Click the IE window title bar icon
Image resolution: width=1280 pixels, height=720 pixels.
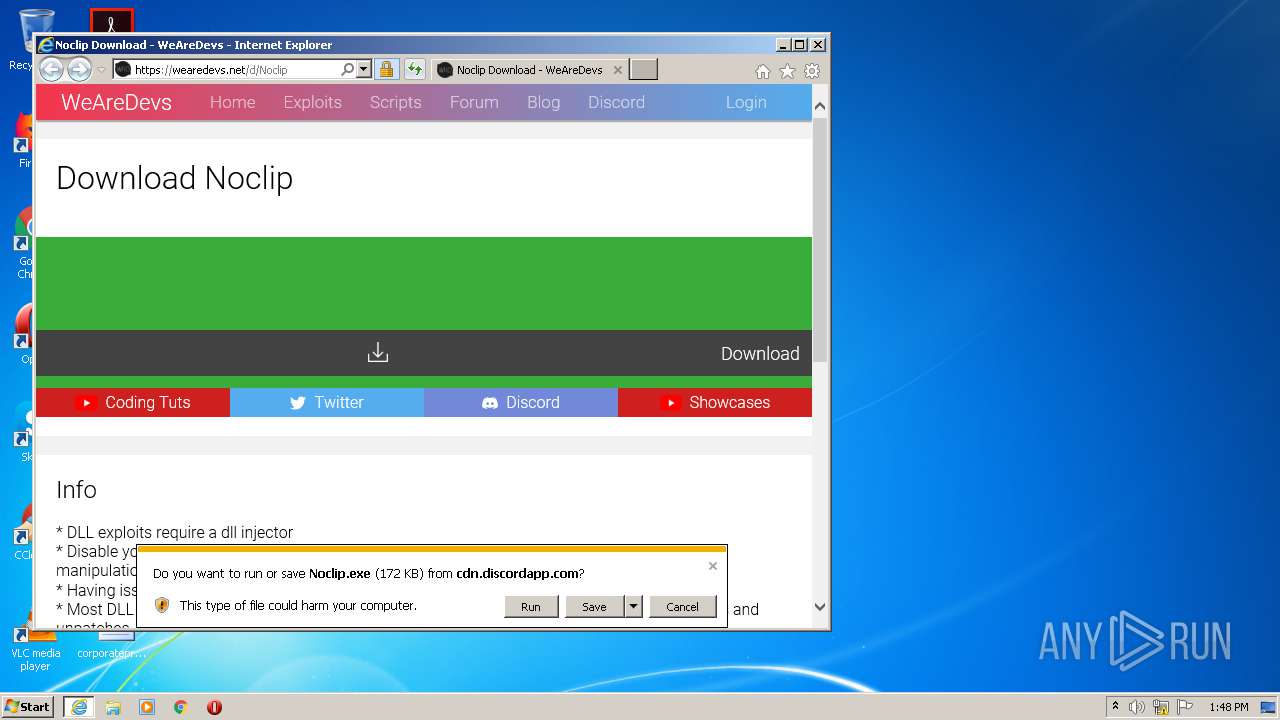[45, 44]
